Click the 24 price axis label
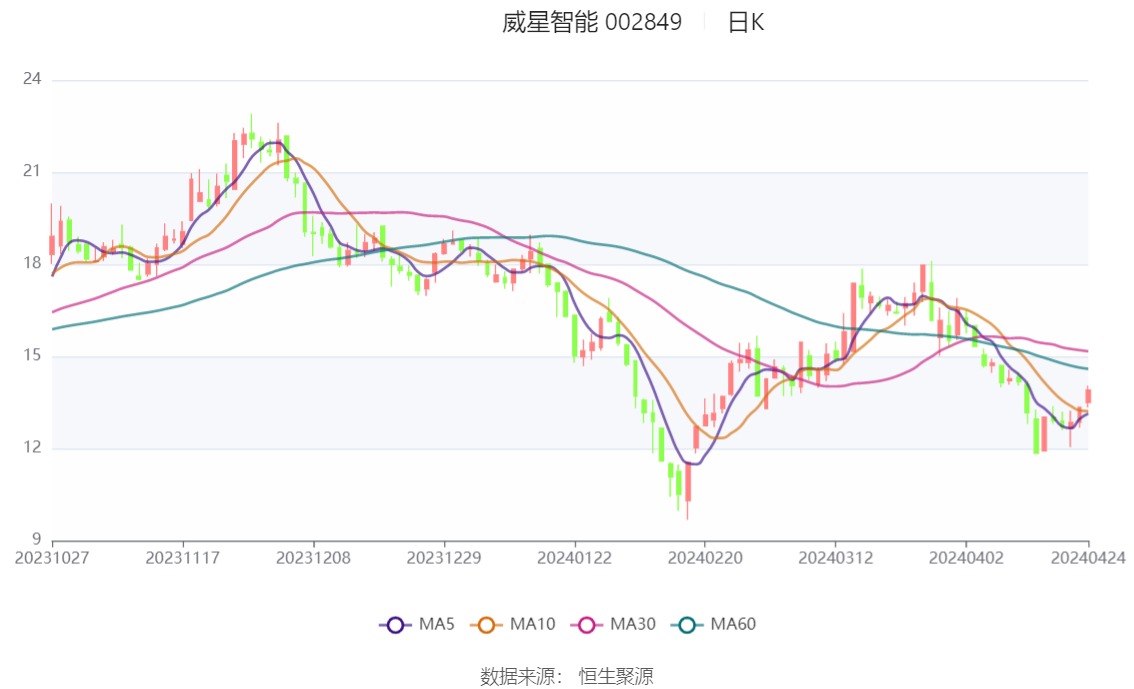1134x689 pixels. (x=32, y=80)
